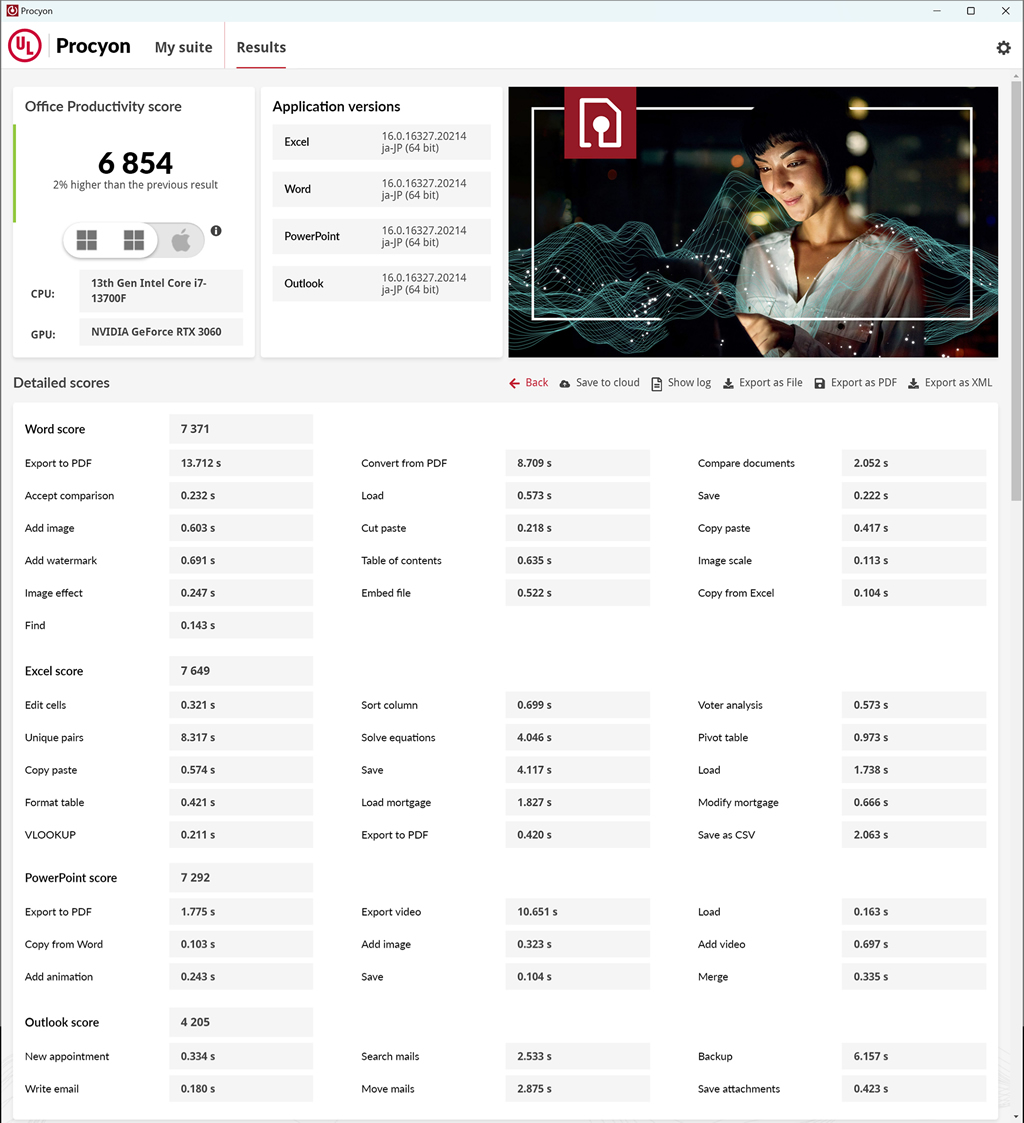This screenshot has height=1123, width=1024.
Task: Click Save as CSV value 2.063 s
Action: coord(914,835)
